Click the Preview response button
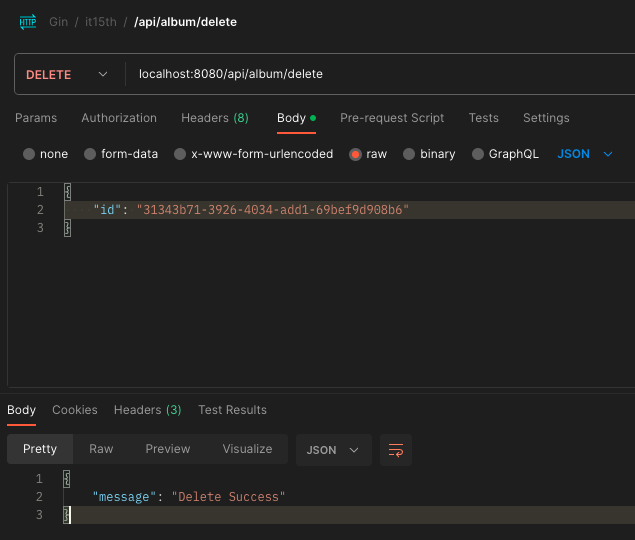Viewport: 635px width, 540px height. 168,449
